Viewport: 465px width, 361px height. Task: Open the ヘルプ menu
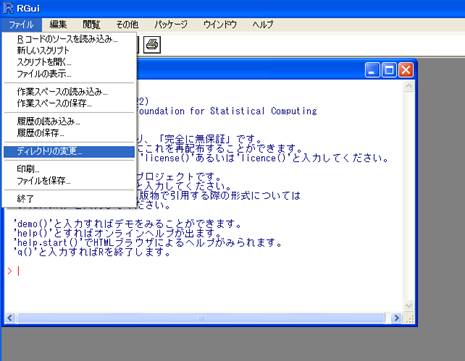click(x=263, y=24)
